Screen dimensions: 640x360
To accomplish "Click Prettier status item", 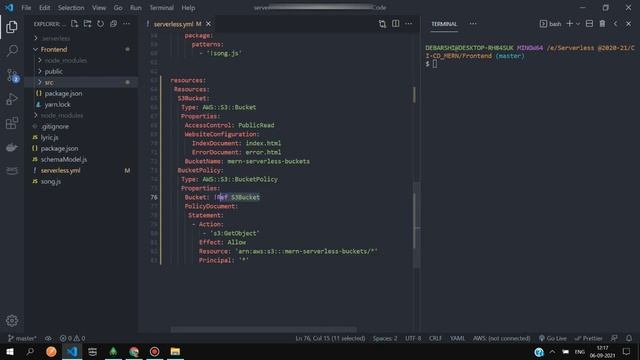I will click(588, 338).
